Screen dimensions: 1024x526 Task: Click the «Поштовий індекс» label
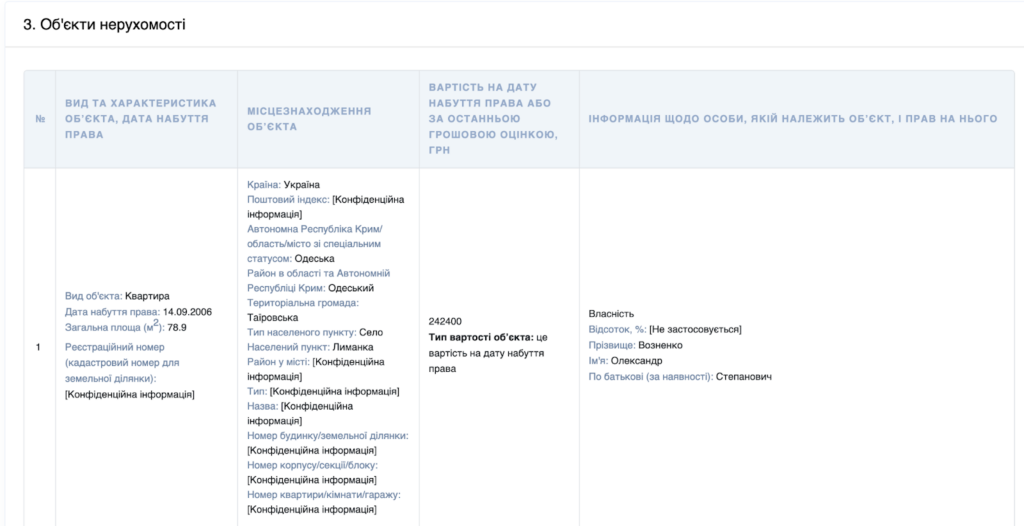click(288, 200)
